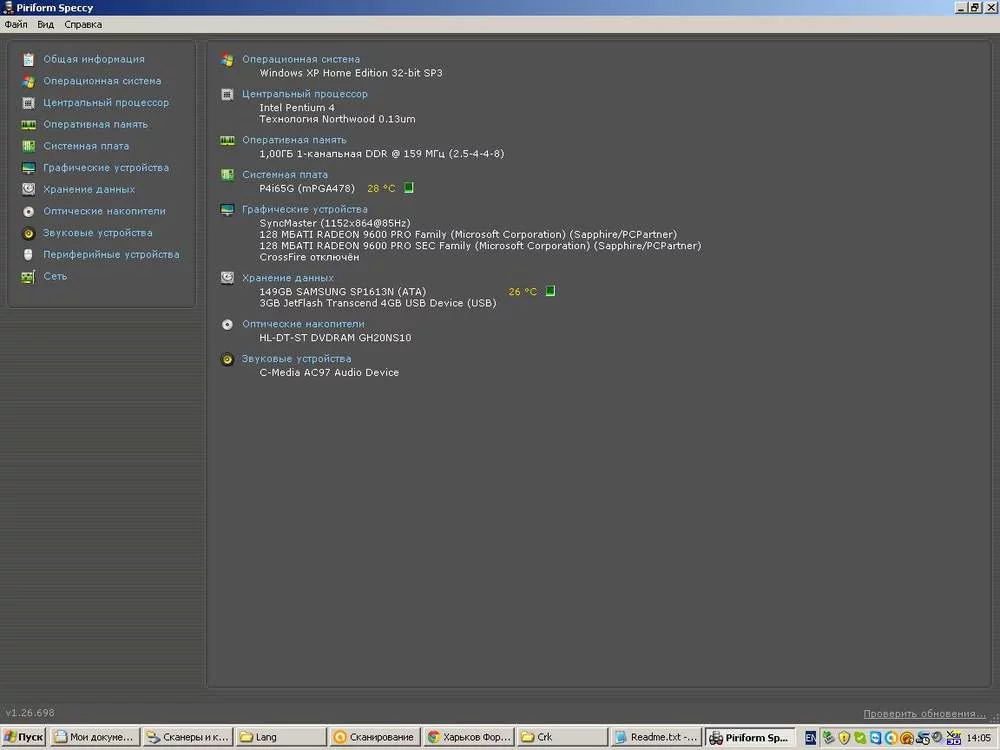The image size is (1000, 750).
Task: Select Звуковые устройства in sidebar
Action: [98, 233]
